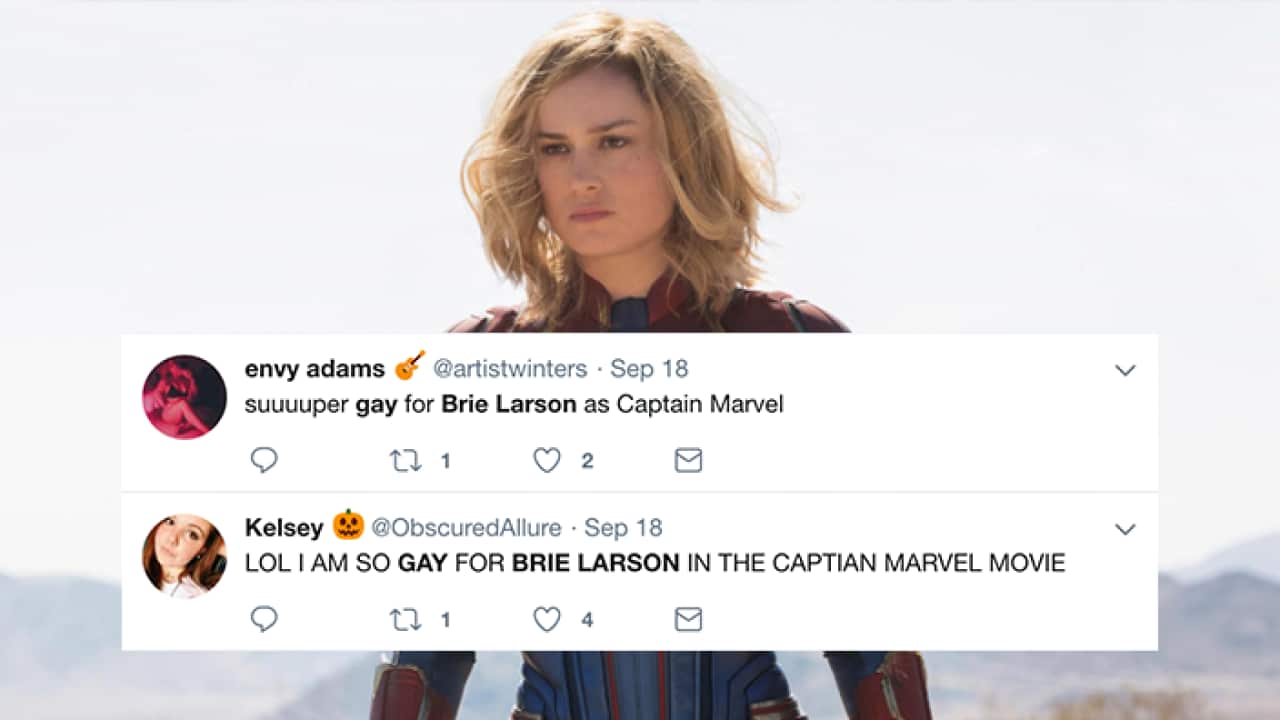Like the envy adams tweet
Screen dimensions: 1280x720
coord(547,460)
